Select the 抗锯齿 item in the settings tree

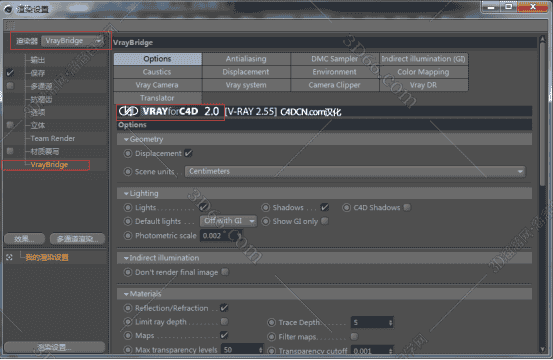point(42,99)
